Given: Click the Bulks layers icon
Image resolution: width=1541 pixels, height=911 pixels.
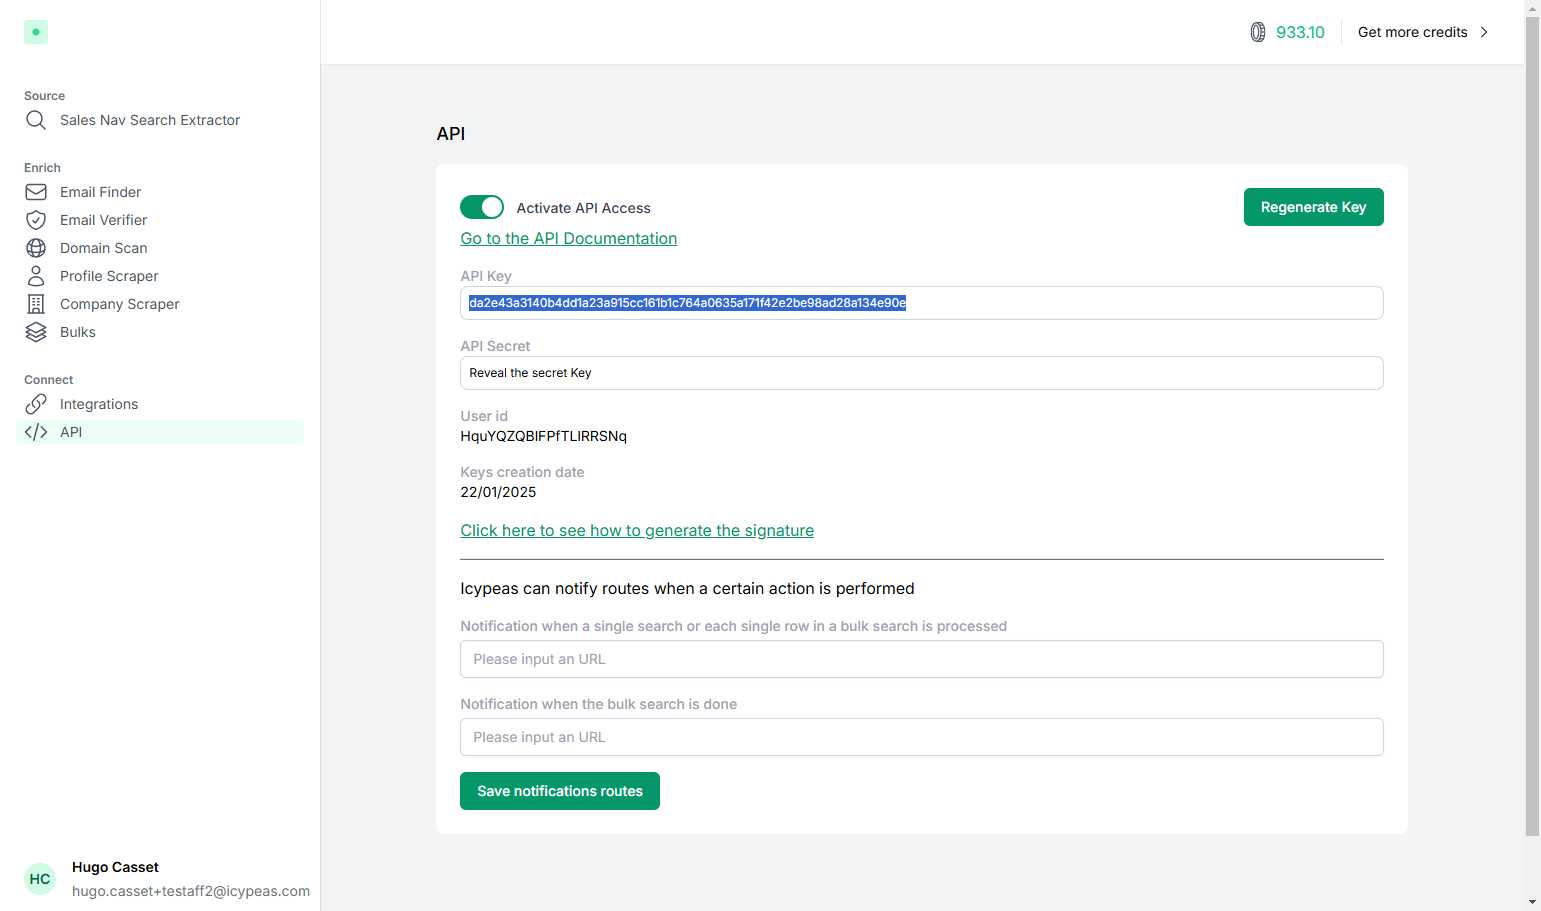Looking at the screenshot, I should pos(36,332).
